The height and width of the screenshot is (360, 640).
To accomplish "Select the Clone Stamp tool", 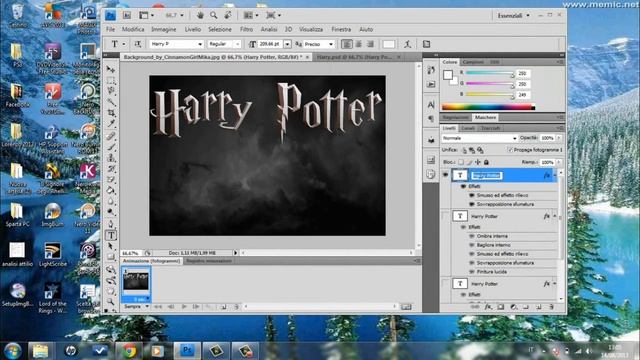I will (111, 158).
